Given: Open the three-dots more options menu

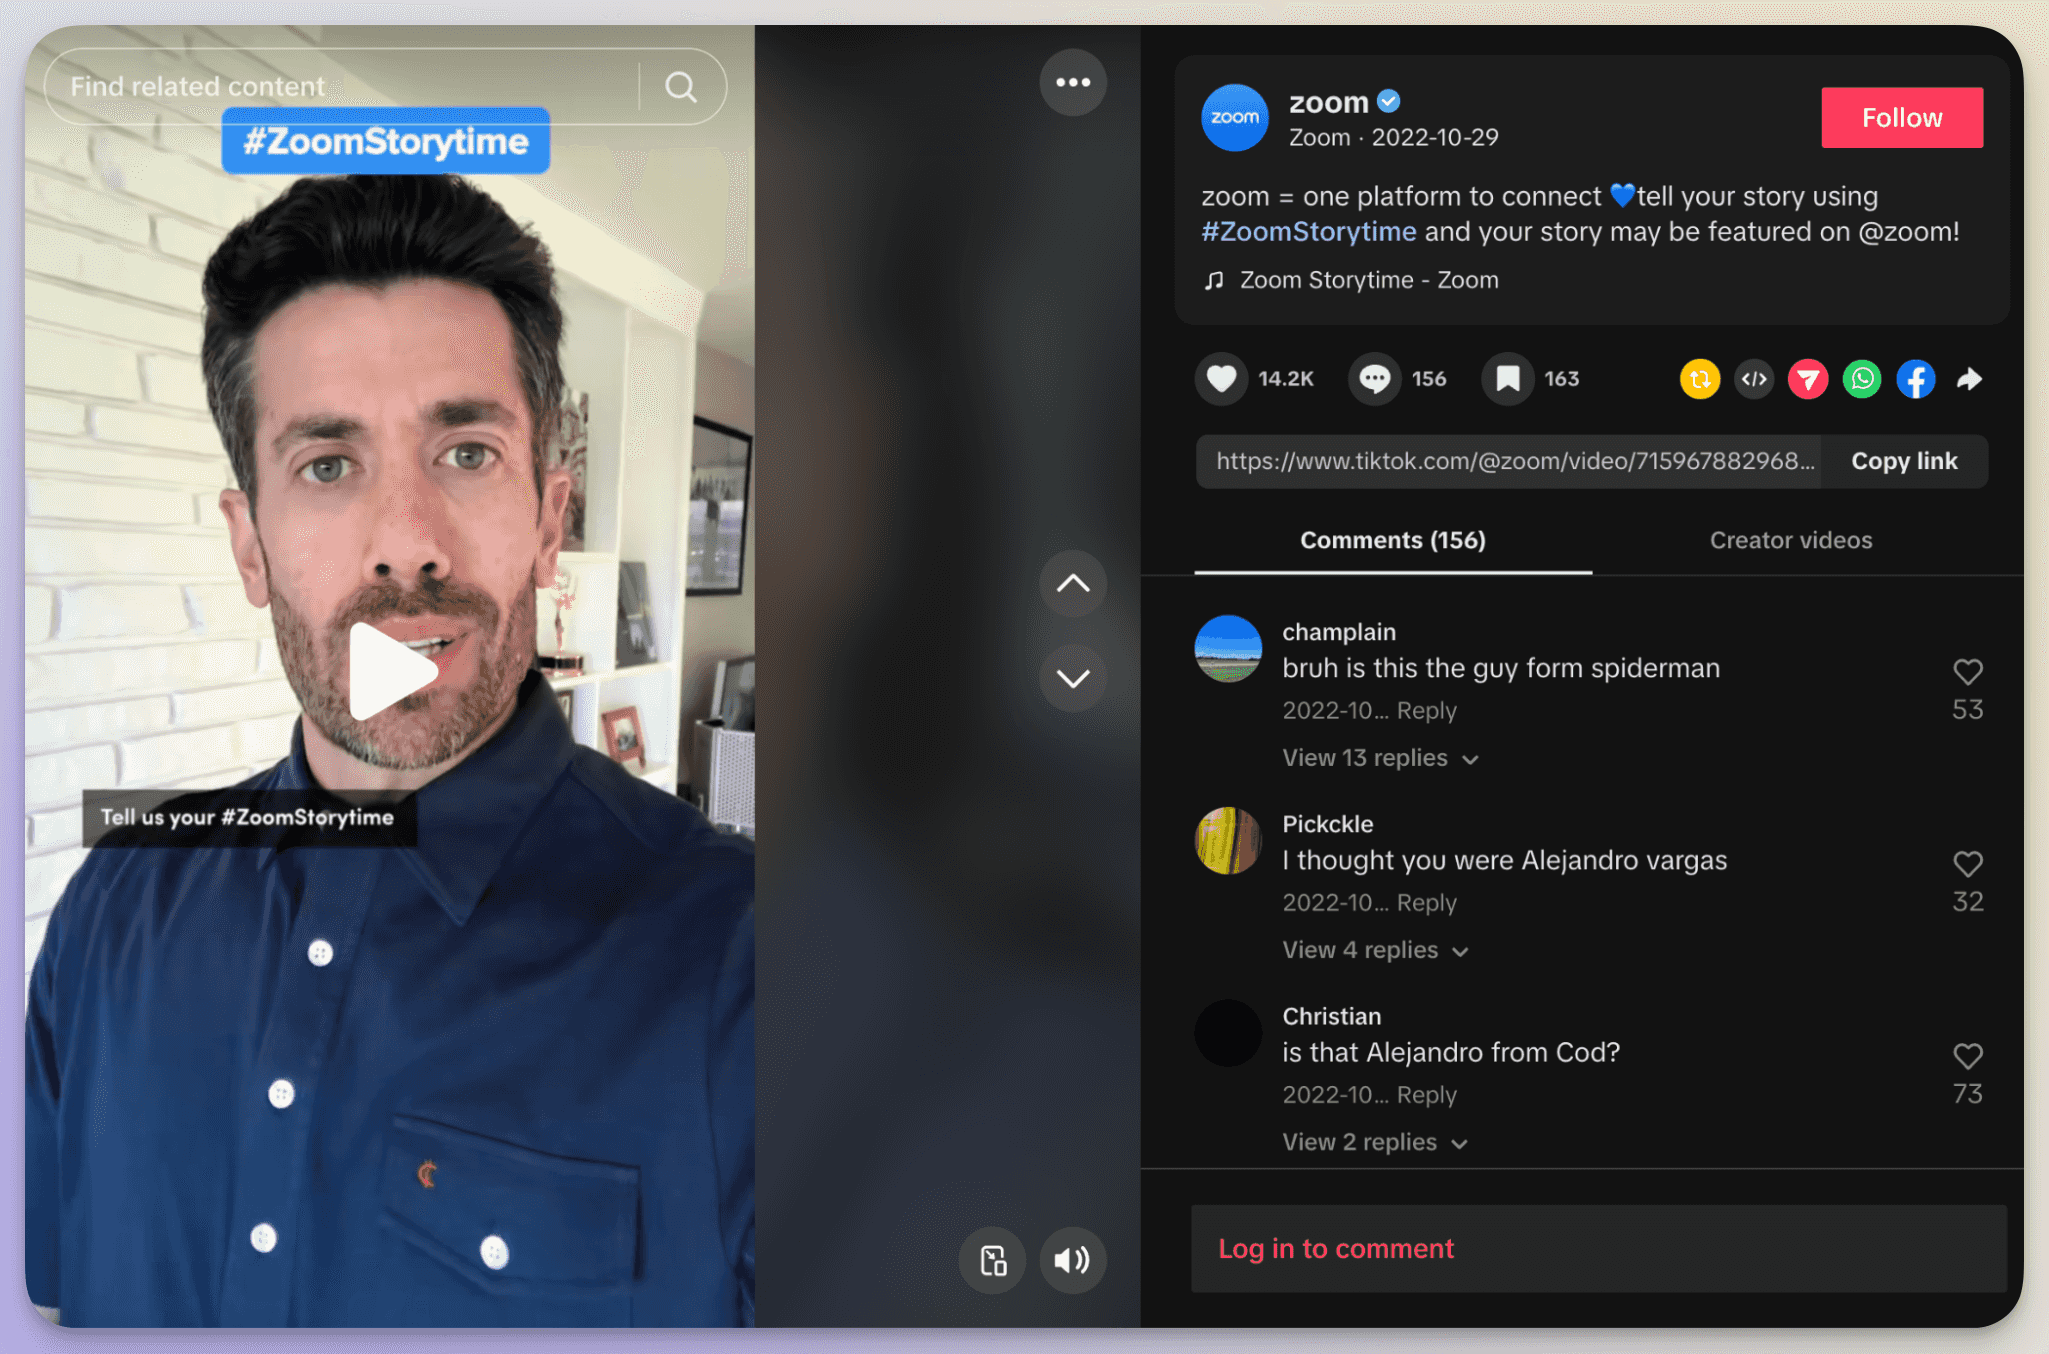Looking at the screenshot, I should click(1073, 82).
